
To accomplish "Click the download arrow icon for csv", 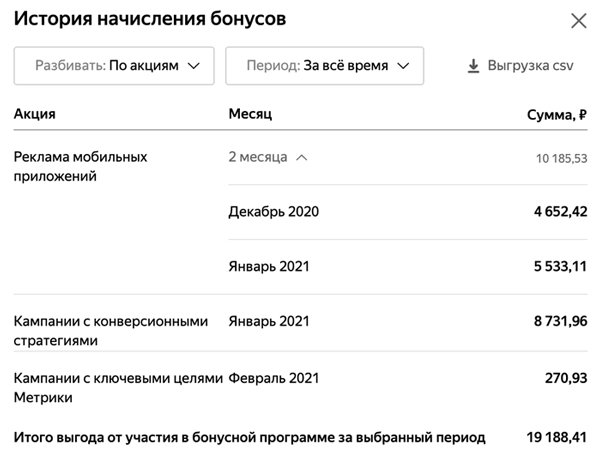I will [x=474, y=66].
